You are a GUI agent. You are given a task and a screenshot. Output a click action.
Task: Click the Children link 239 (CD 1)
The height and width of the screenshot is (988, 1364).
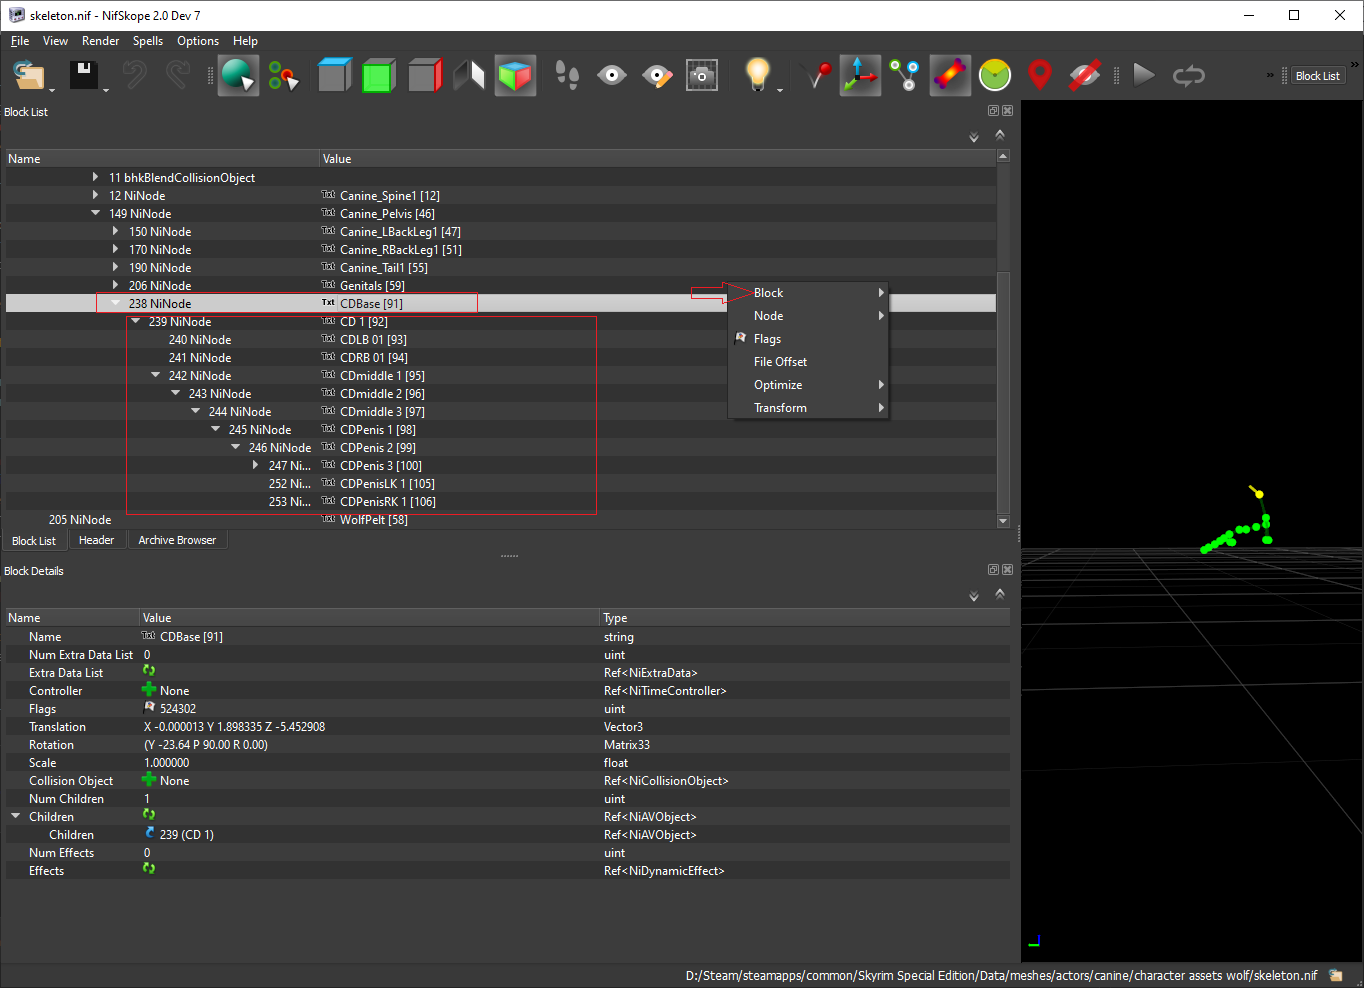(x=187, y=835)
